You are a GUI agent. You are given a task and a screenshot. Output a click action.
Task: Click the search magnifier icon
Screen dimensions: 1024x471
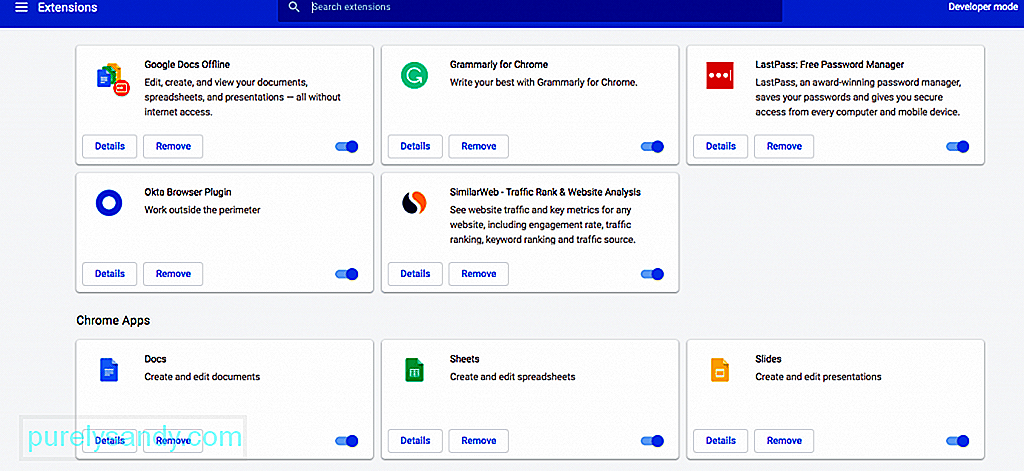point(294,7)
